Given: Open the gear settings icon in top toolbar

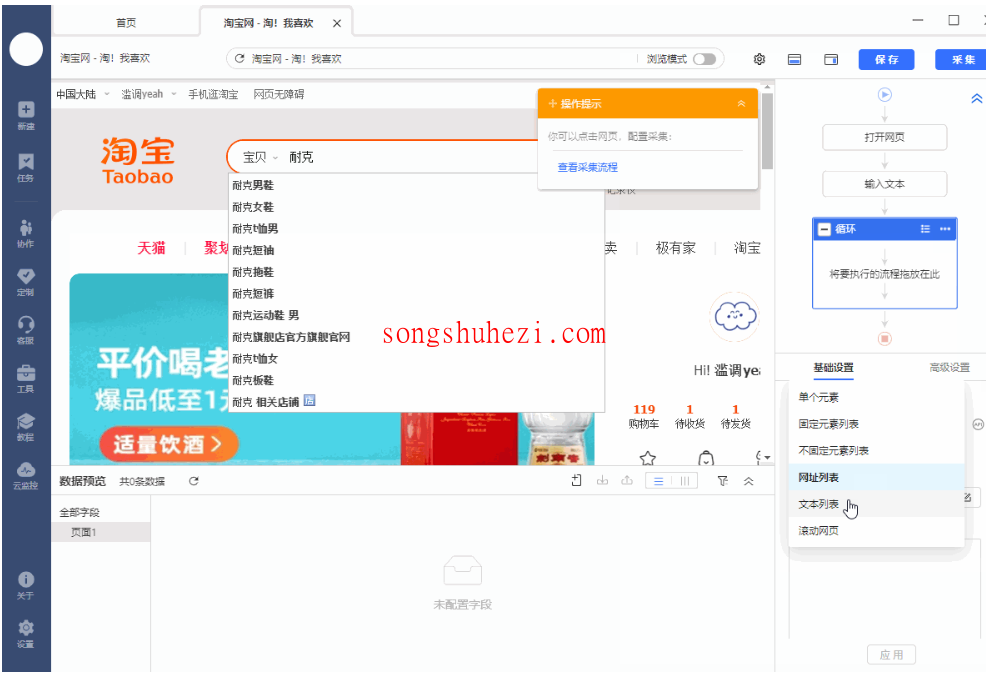Looking at the screenshot, I should 759,59.
